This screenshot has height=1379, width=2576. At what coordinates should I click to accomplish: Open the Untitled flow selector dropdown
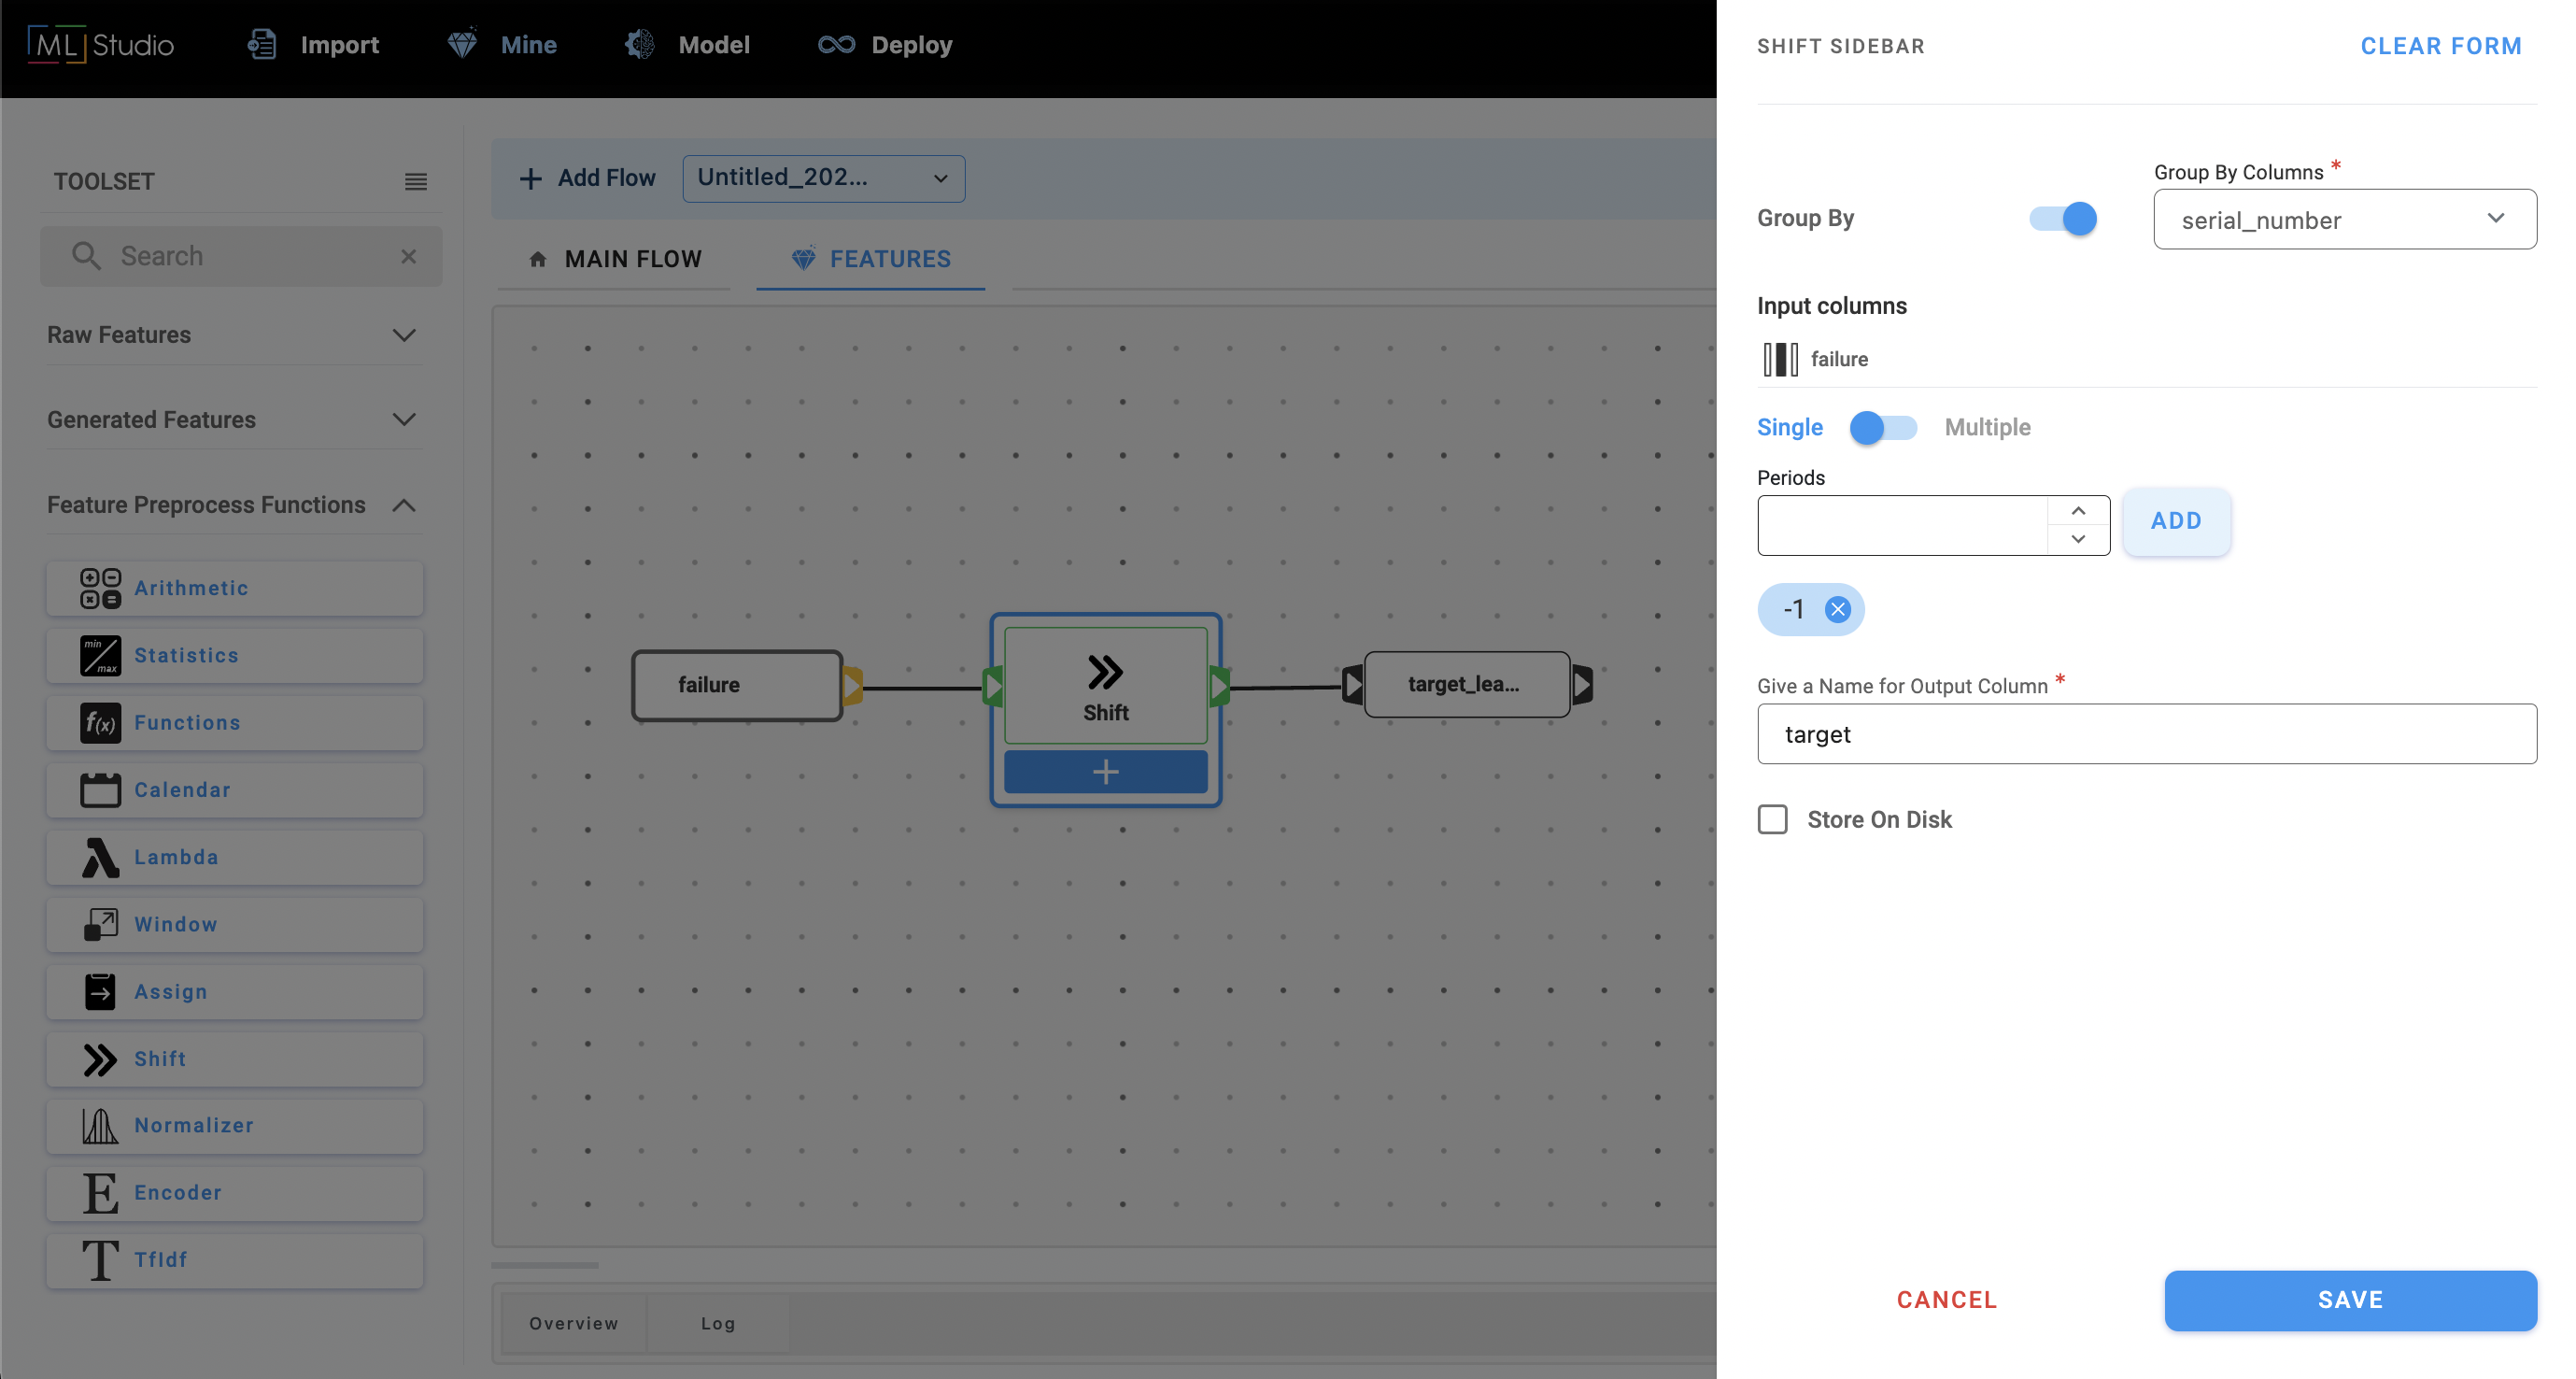click(x=823, y=178)
